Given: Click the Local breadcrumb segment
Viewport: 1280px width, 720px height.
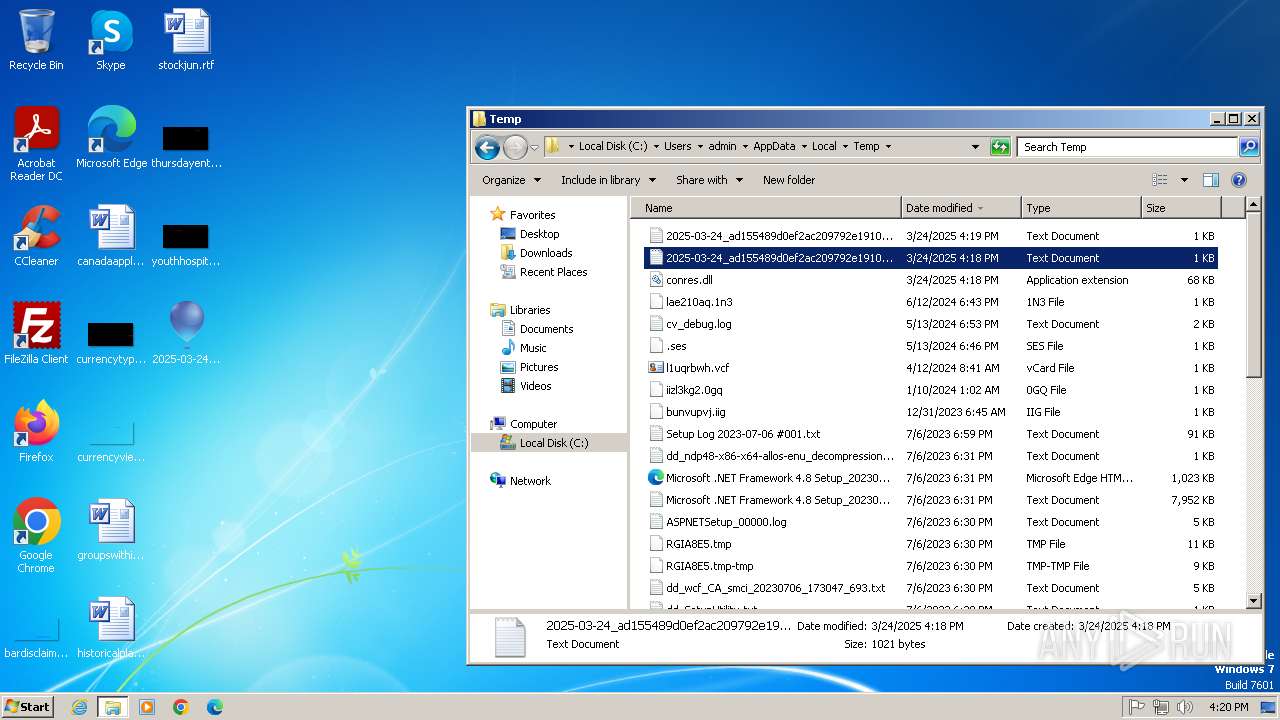Looking at the screenshot, I should [824, 146].
